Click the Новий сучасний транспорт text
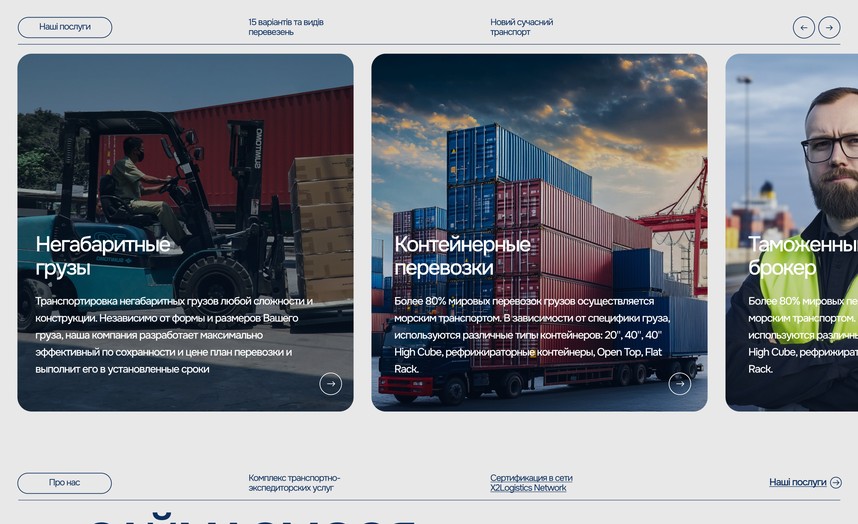The height and width of the screenshot is (524, 858). [521, 27]
